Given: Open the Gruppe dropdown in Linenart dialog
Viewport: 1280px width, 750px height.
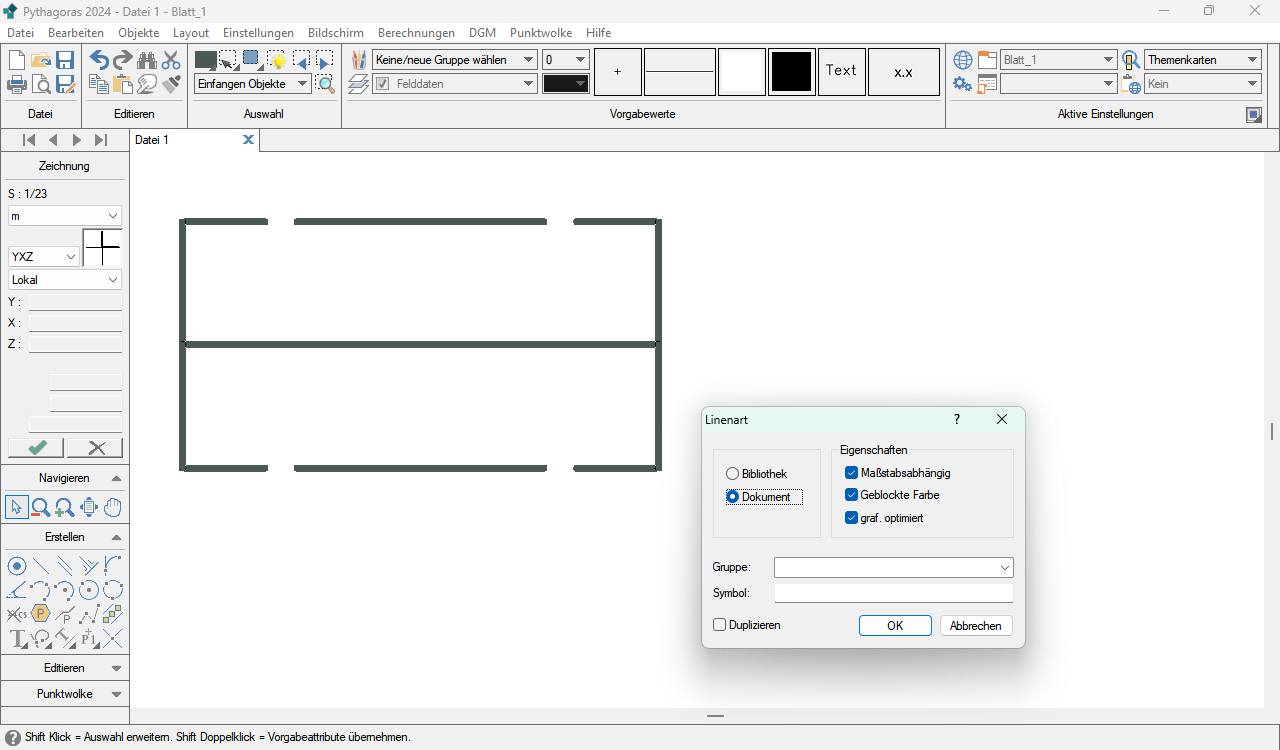Looking at the screenshot, I should 894,567.
